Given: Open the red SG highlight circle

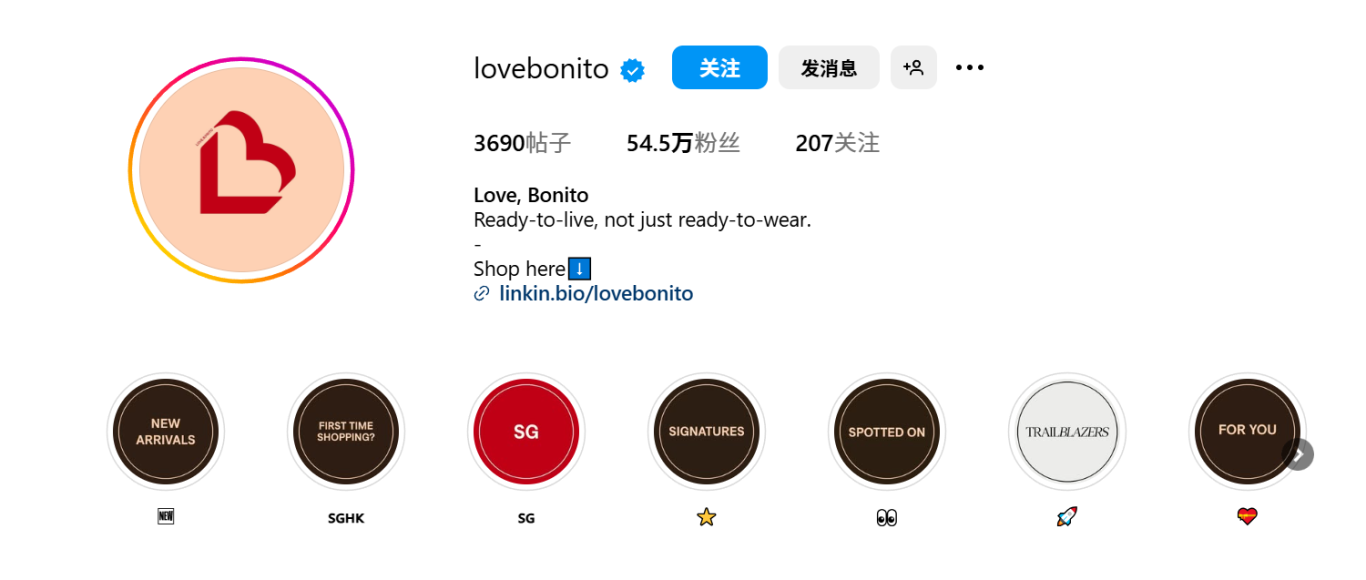Looking at the screenshot, I should (x=526, y=432).
